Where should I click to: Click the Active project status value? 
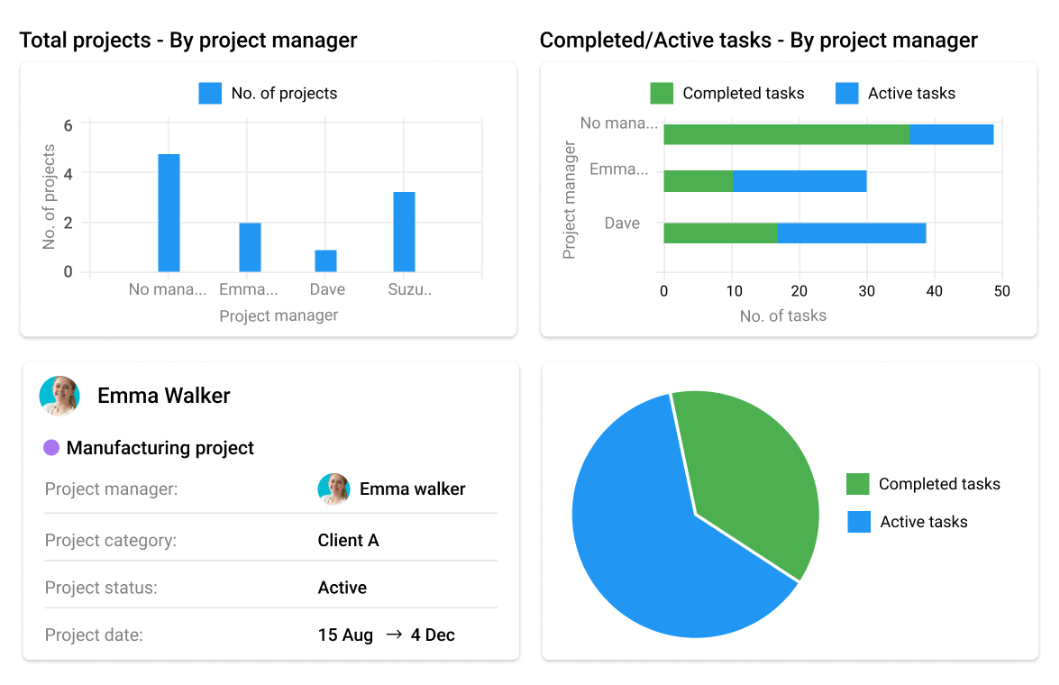[x=342, y=588]
